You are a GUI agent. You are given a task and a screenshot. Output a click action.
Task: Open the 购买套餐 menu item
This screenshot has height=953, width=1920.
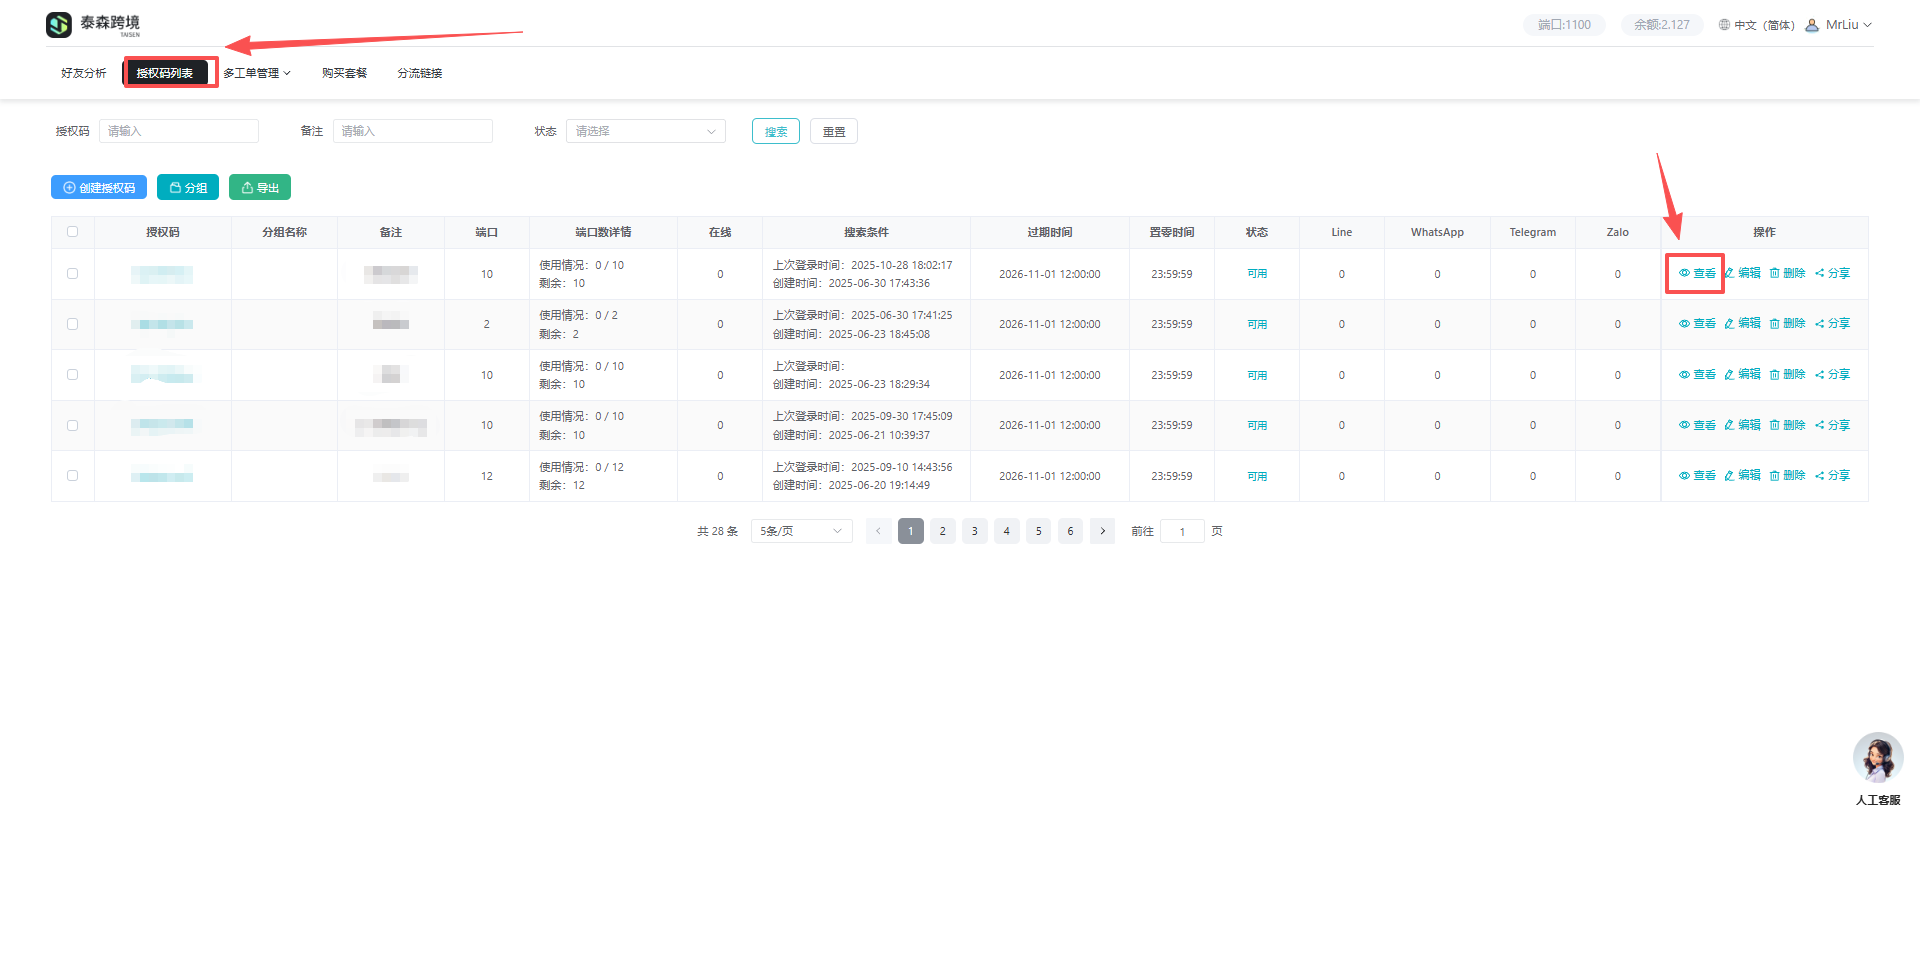[344, 73]
